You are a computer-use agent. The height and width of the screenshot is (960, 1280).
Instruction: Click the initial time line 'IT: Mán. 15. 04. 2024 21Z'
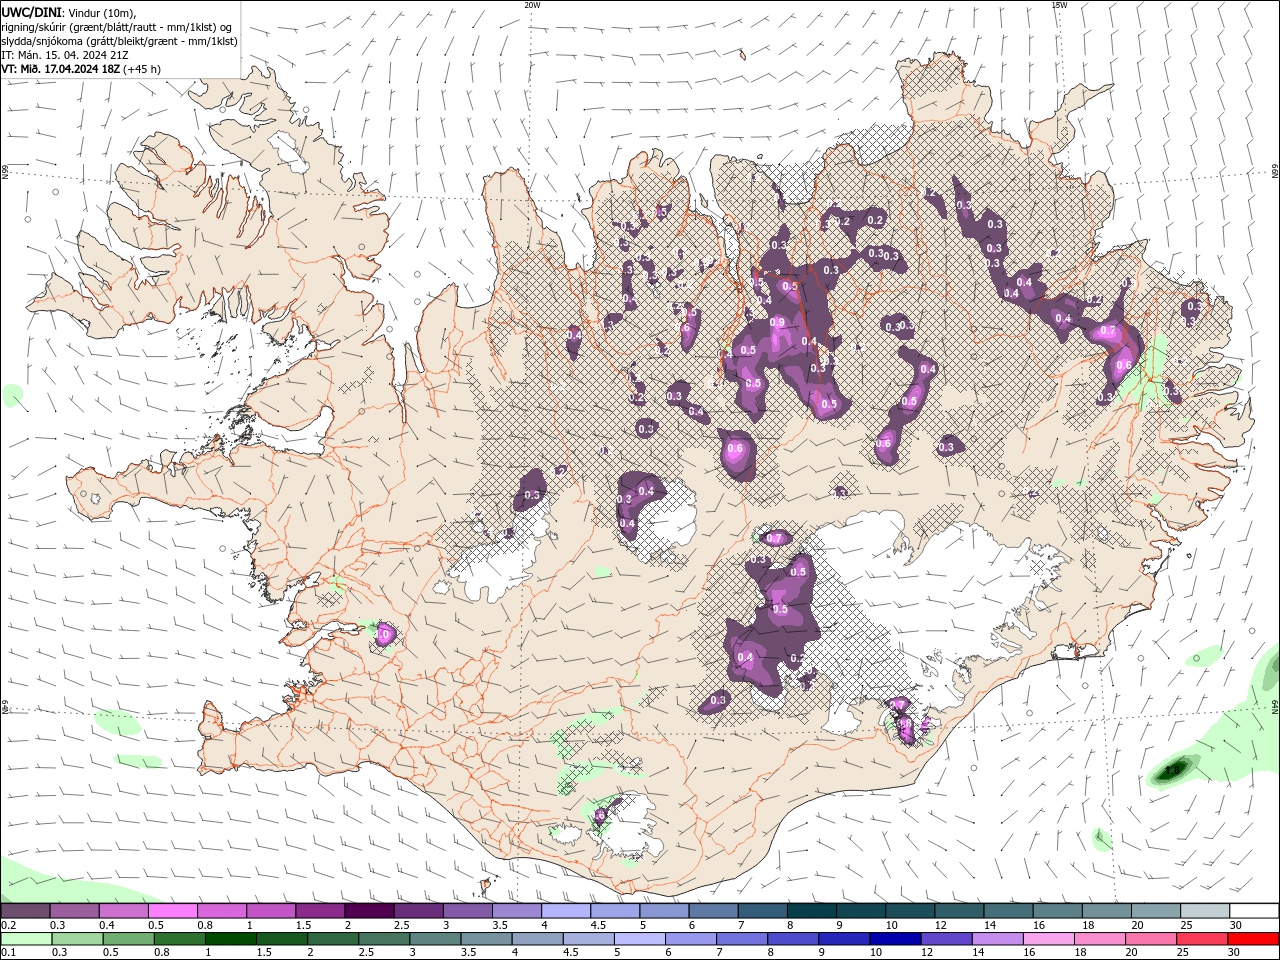point(65,55)
